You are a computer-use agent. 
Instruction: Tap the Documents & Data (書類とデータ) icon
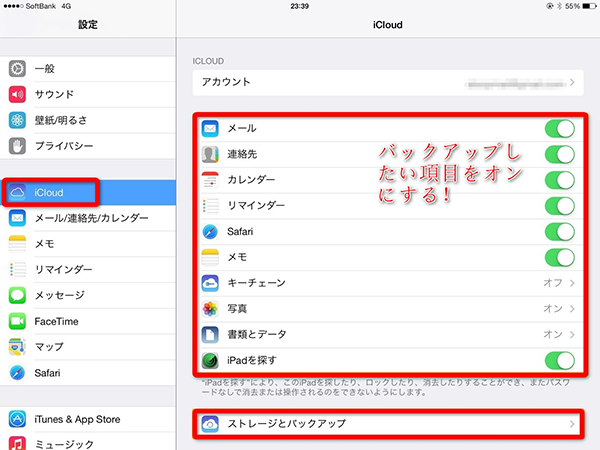pyautogui.click(x=210, y=334)
